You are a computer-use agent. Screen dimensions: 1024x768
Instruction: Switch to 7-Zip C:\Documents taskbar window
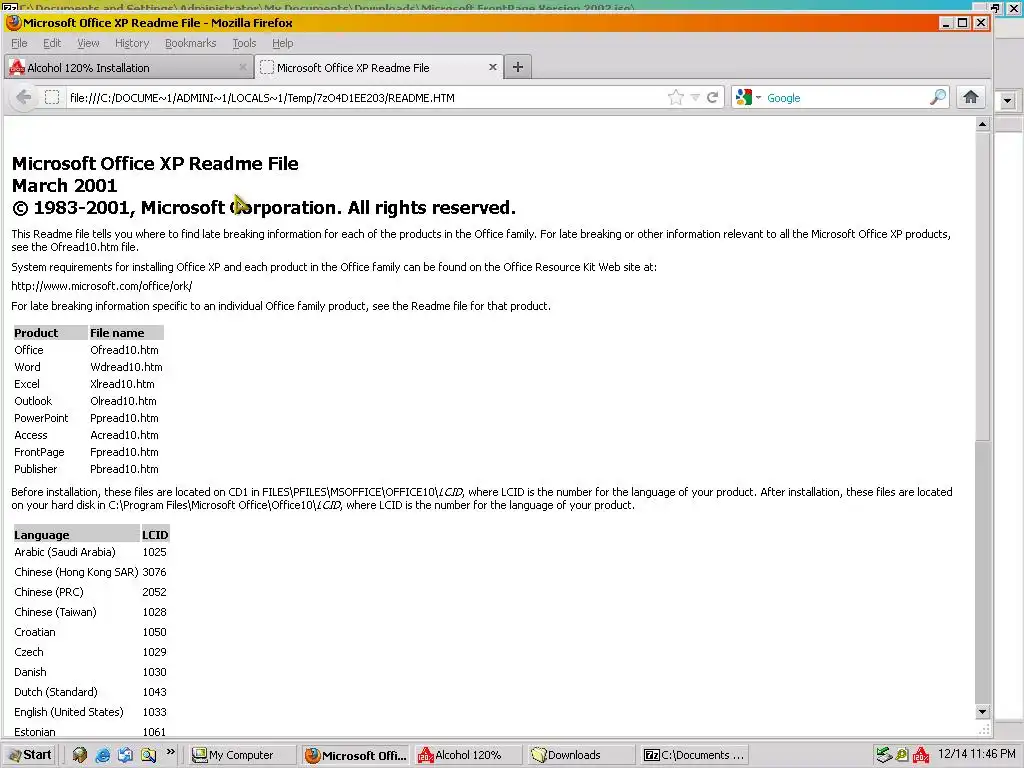(x=694, y=755)
